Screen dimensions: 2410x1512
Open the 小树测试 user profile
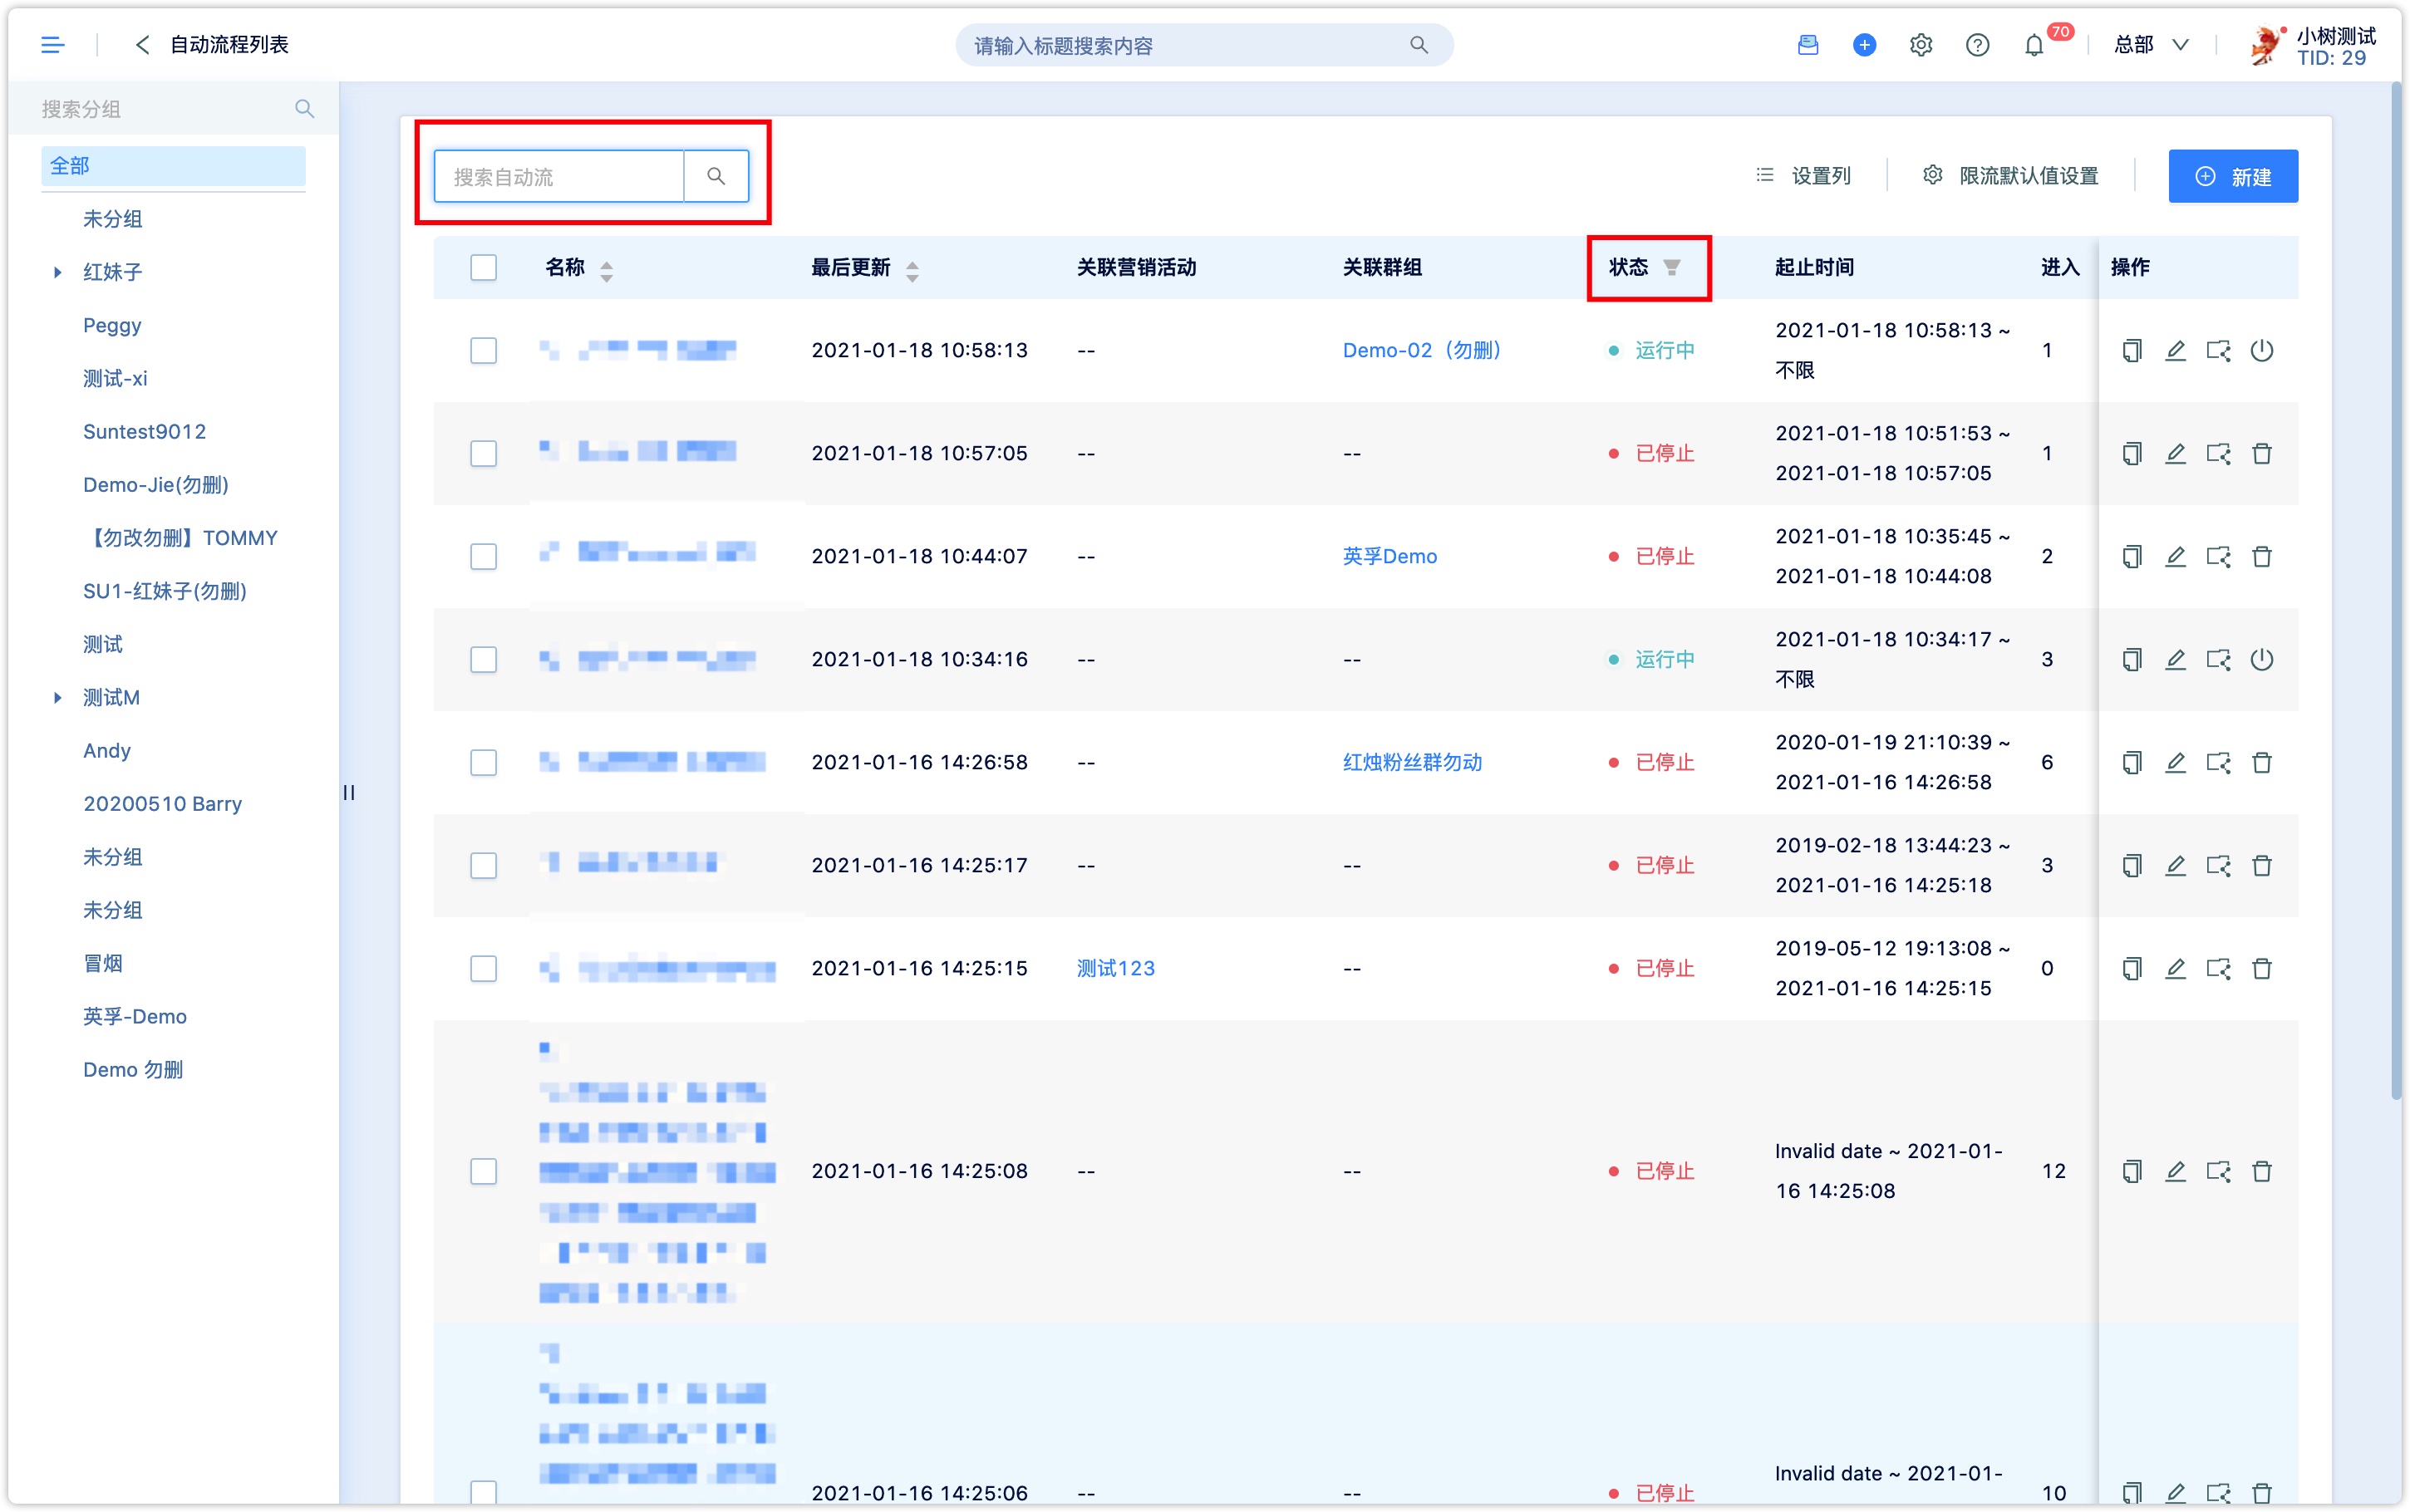(x=2311, y=45)
